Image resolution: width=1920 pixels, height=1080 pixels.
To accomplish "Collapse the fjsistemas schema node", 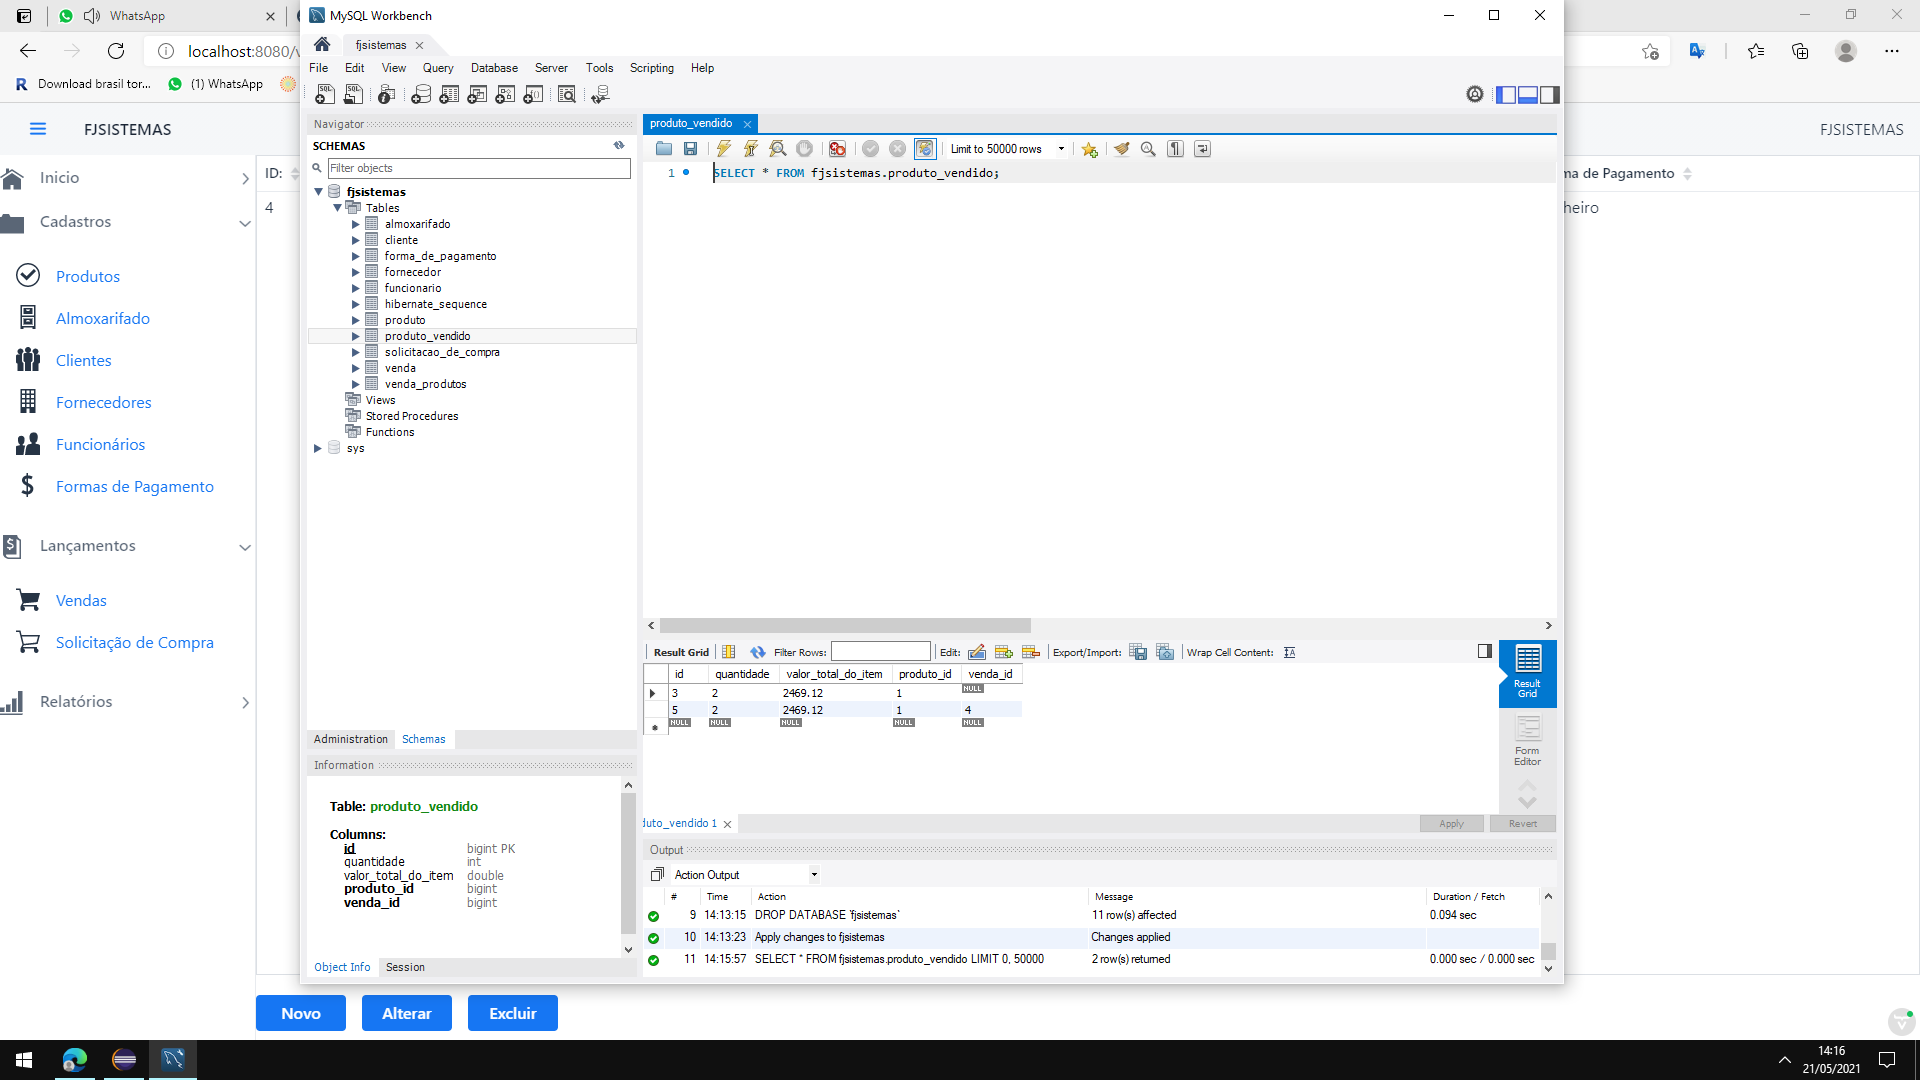I will 319,192.
